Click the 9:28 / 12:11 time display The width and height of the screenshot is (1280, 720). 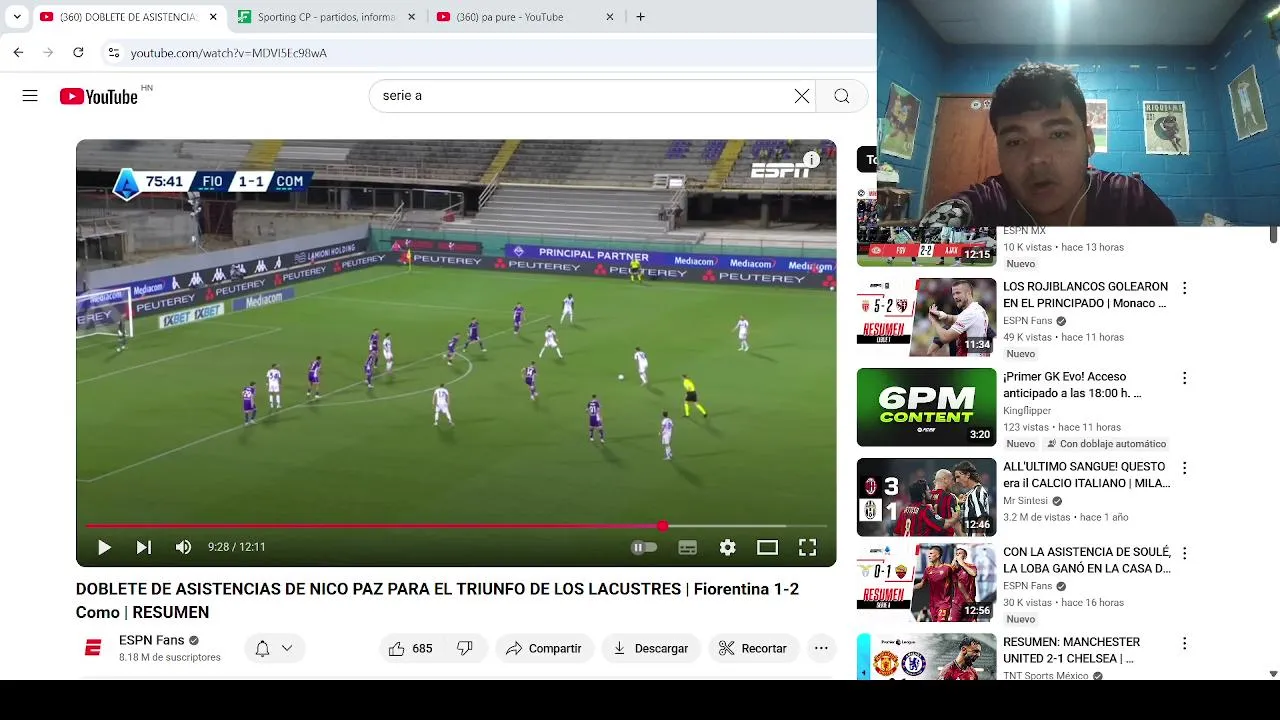coord(236,547)
